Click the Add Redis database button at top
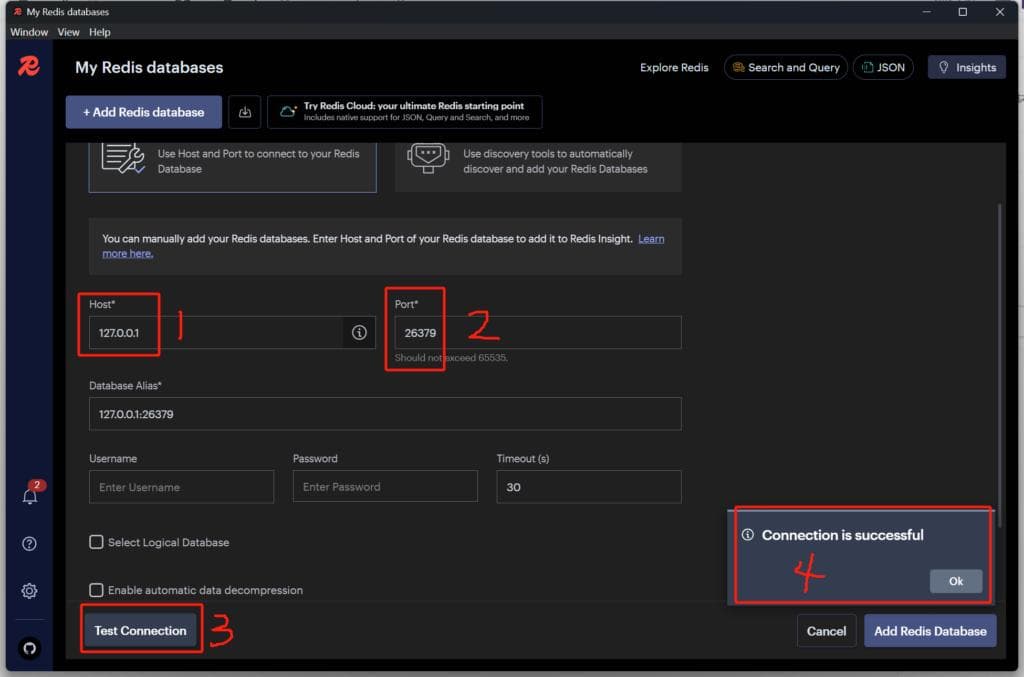The width and height of the screenshot is (1024, 677). point(144,112)
